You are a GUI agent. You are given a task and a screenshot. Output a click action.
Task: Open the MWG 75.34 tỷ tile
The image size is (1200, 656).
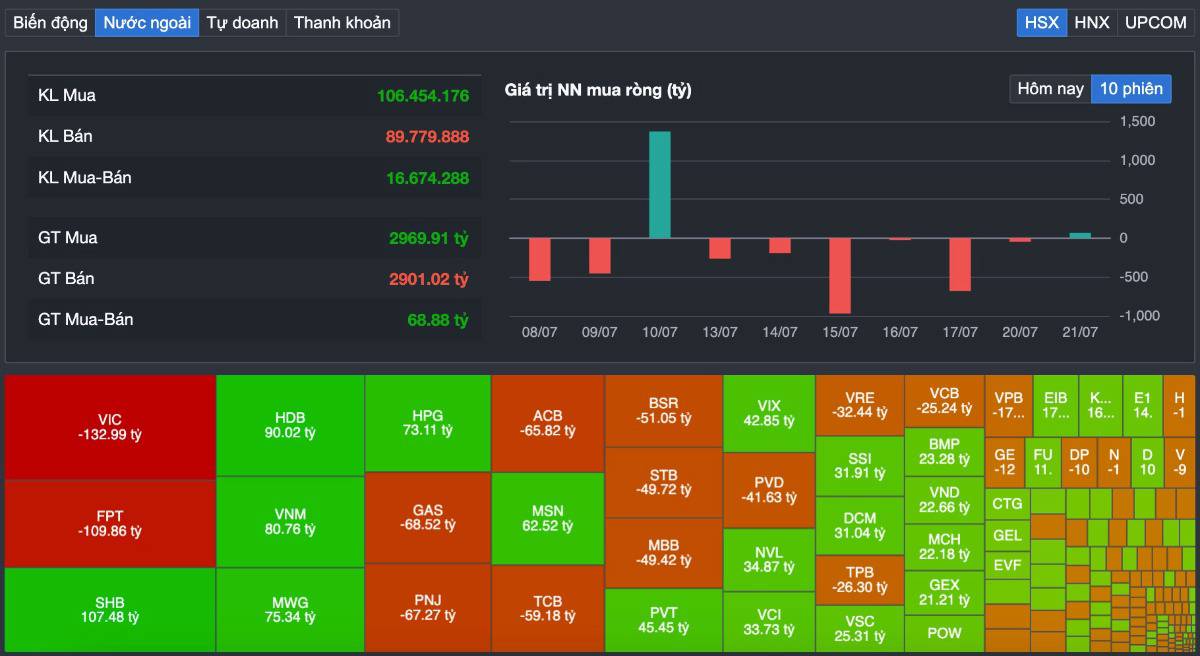(x=290, y=610)
